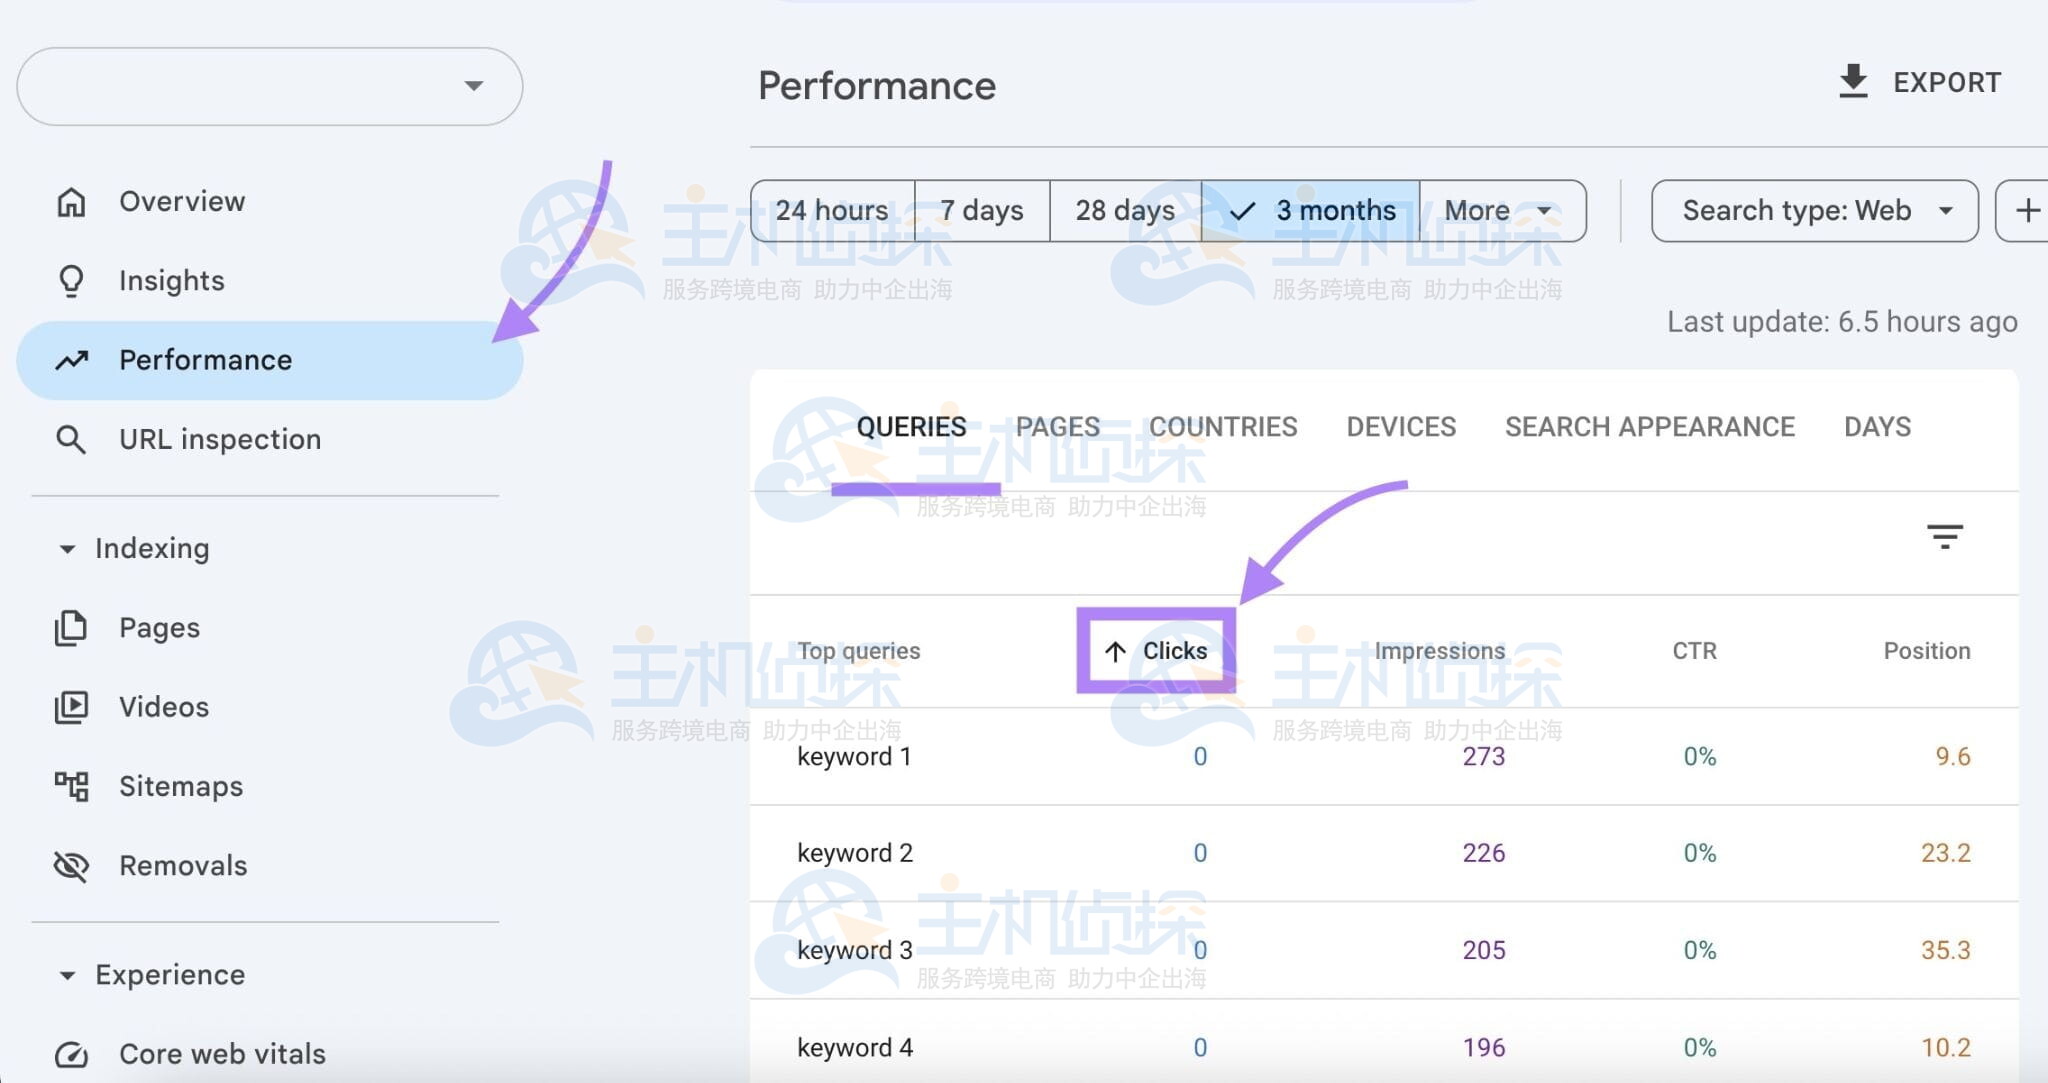Switch to the Pages tab
2048x1083 pixels.
point(1058,427)
